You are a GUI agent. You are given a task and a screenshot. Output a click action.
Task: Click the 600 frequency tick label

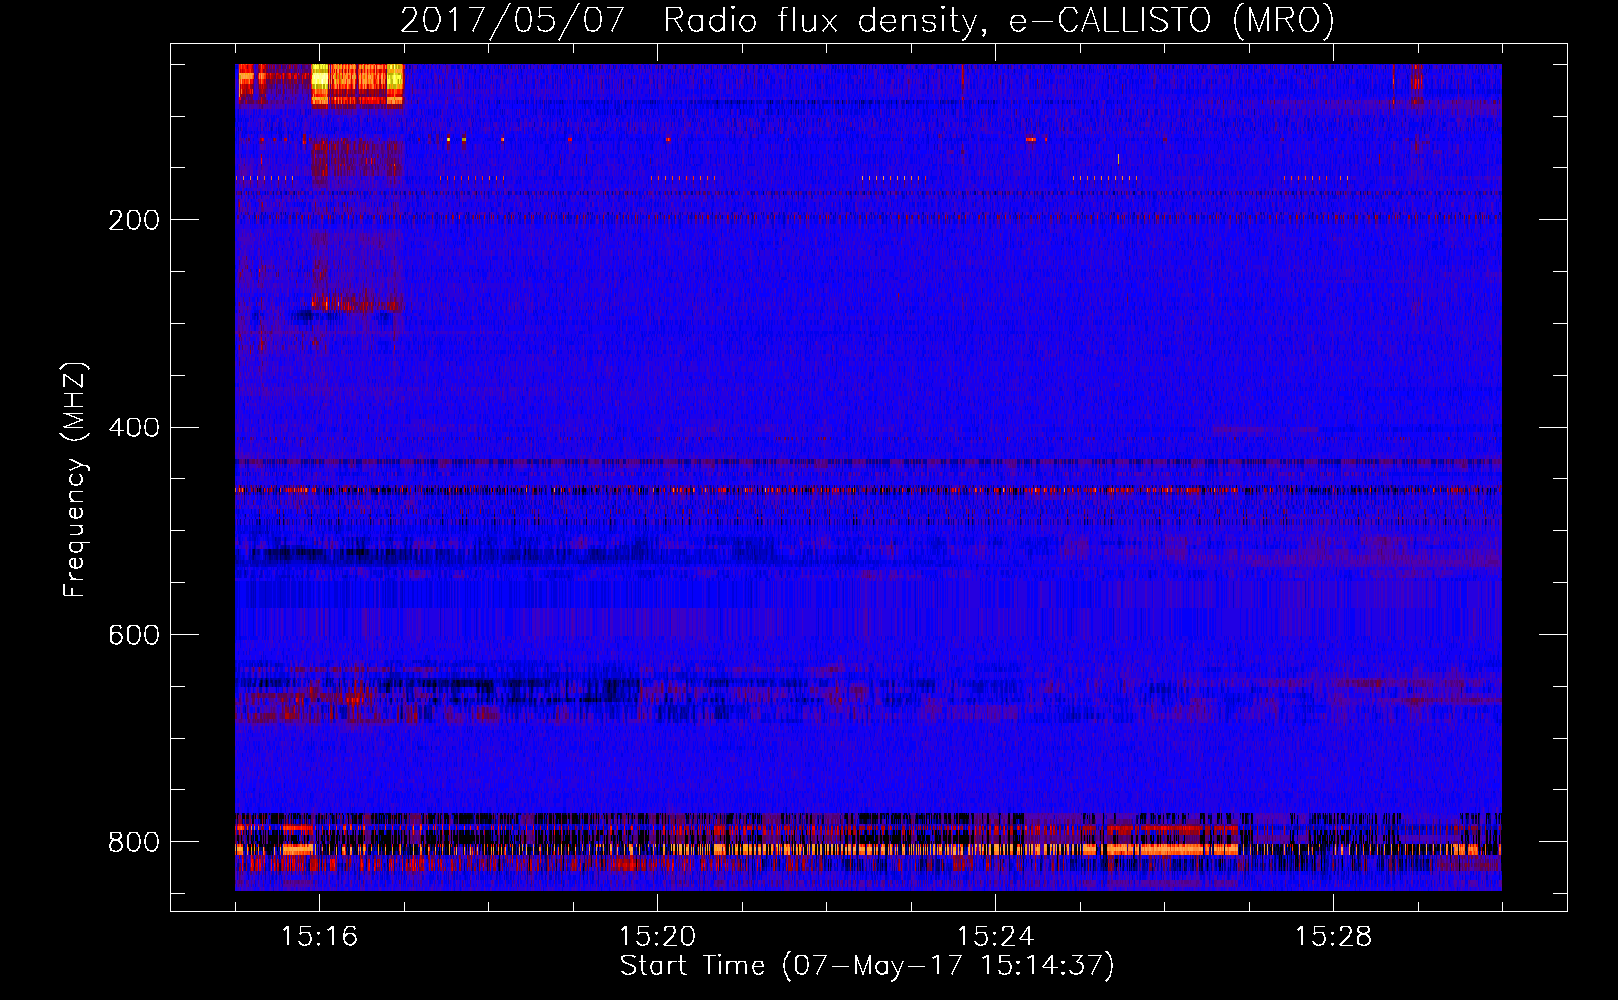(x=134, y=636)
